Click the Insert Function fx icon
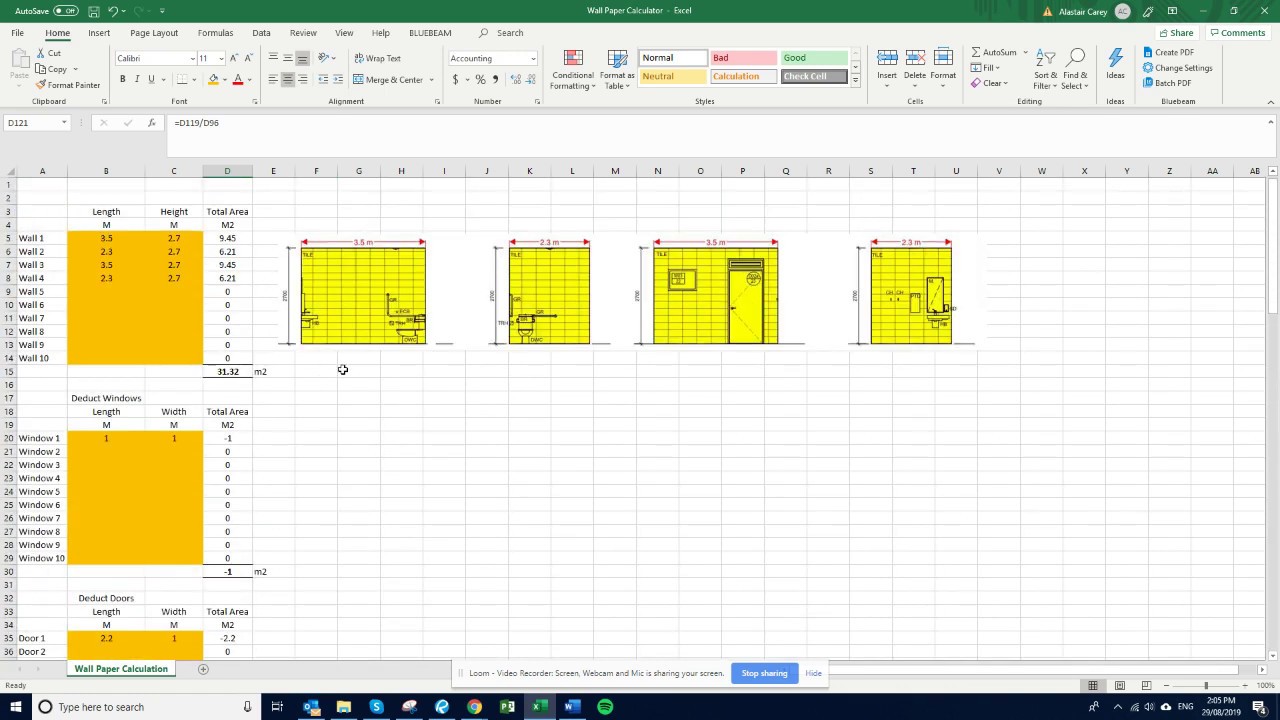The image size is (1280, 720). pos(152,122)
